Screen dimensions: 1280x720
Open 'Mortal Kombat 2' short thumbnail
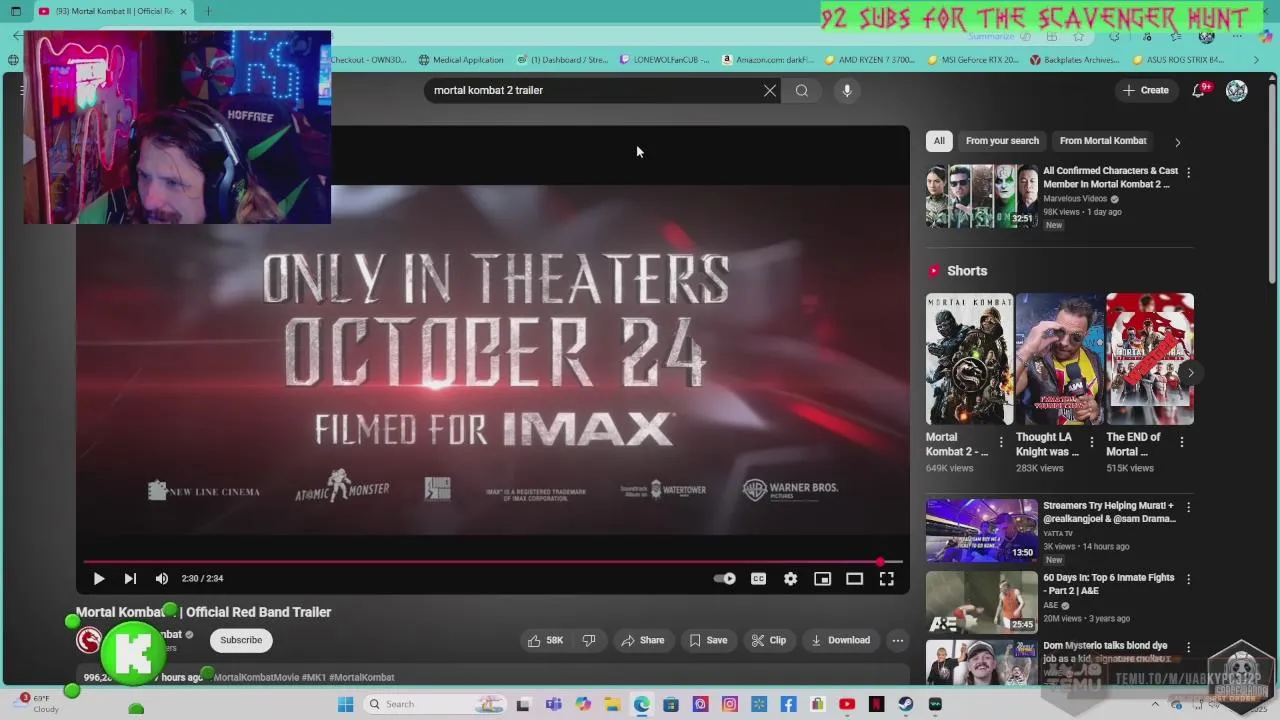tap(969, 359)
